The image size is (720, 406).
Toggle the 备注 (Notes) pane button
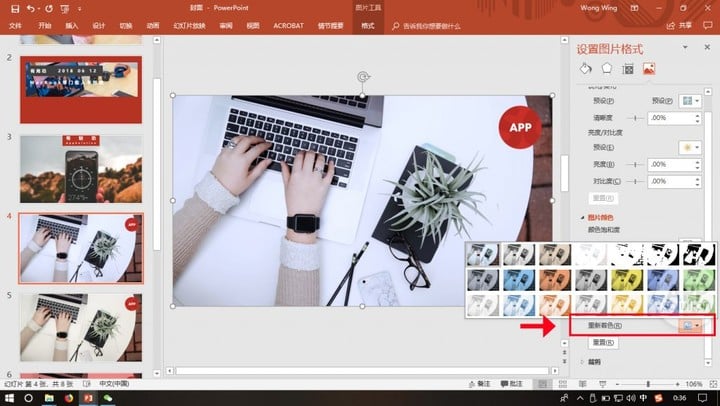click(479, 384)
